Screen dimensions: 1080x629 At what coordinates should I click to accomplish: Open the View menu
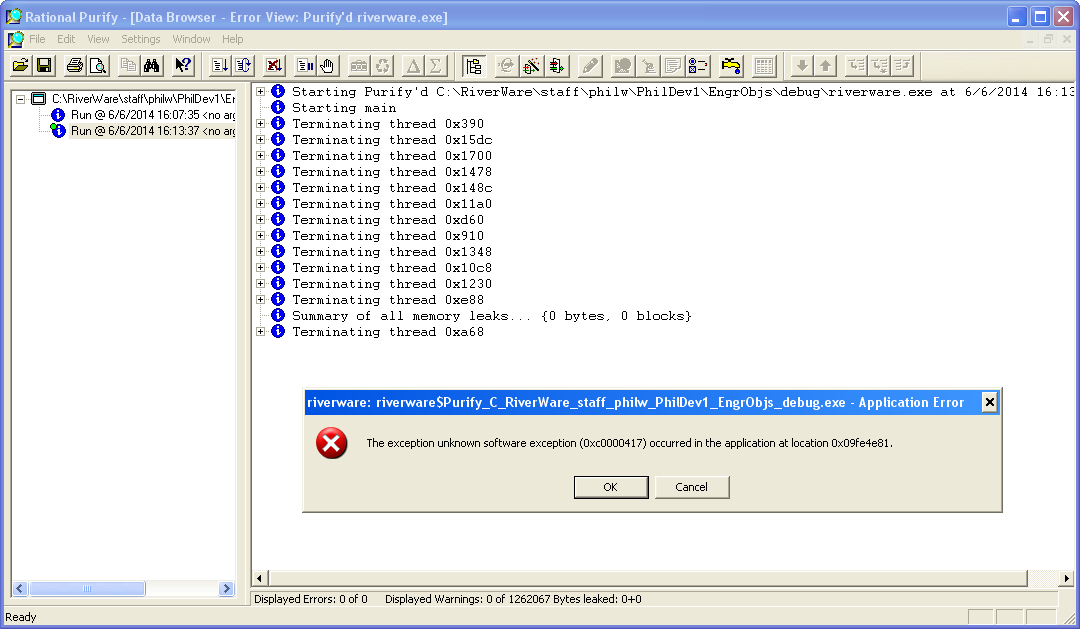pyautogui.click(x=98, y=39)
